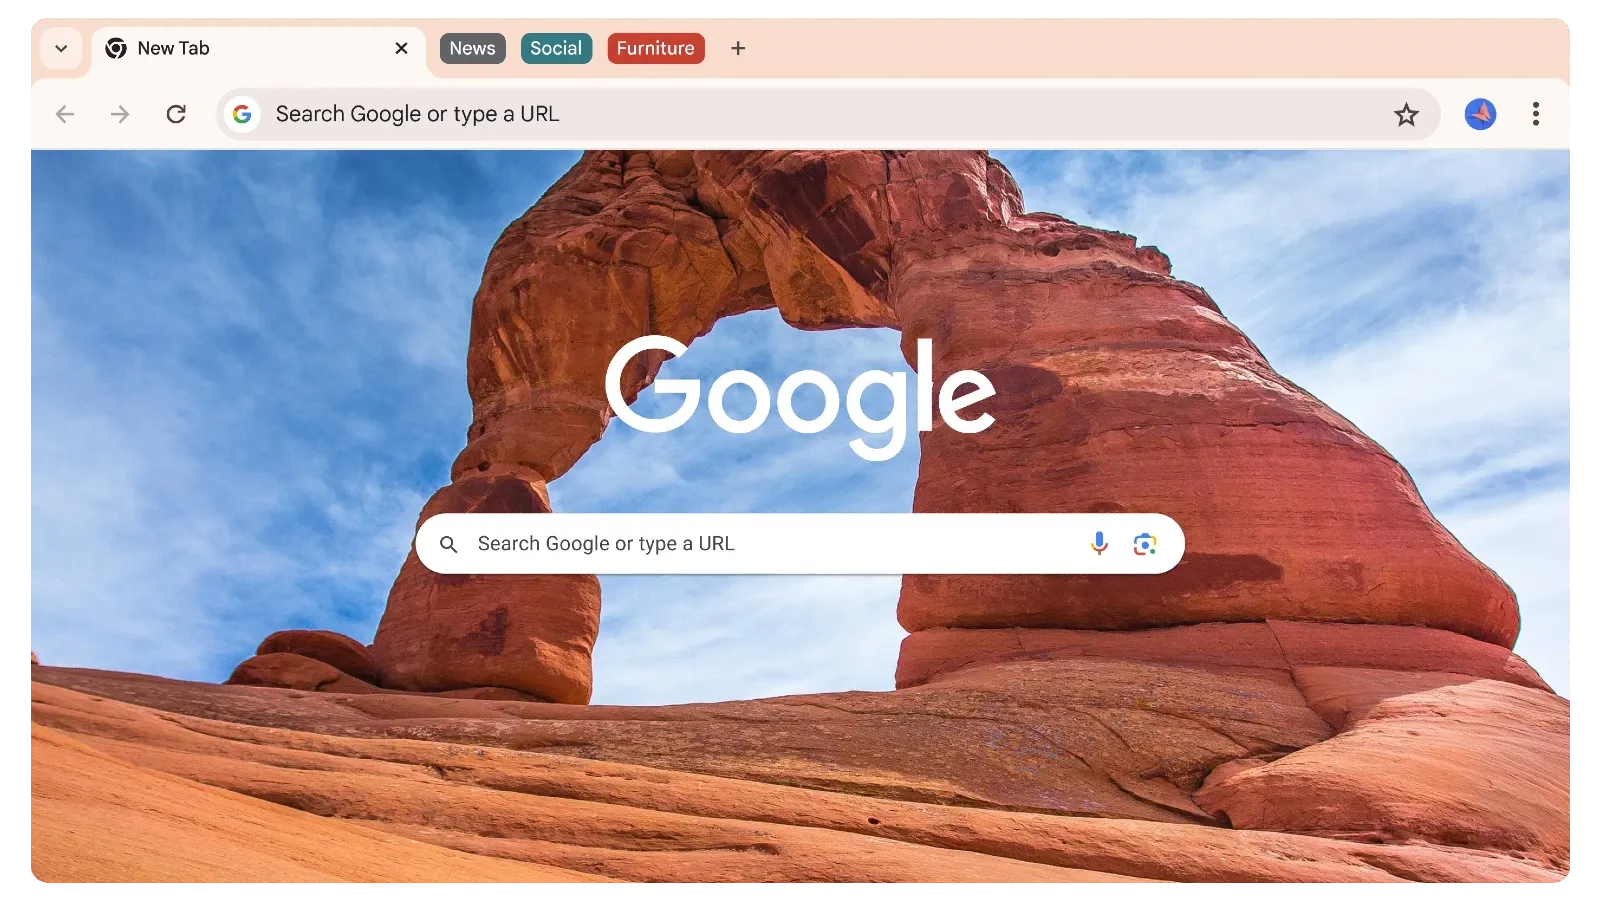
Task: Click the Chrome logo on the New Tab
Action: point(115,48)
